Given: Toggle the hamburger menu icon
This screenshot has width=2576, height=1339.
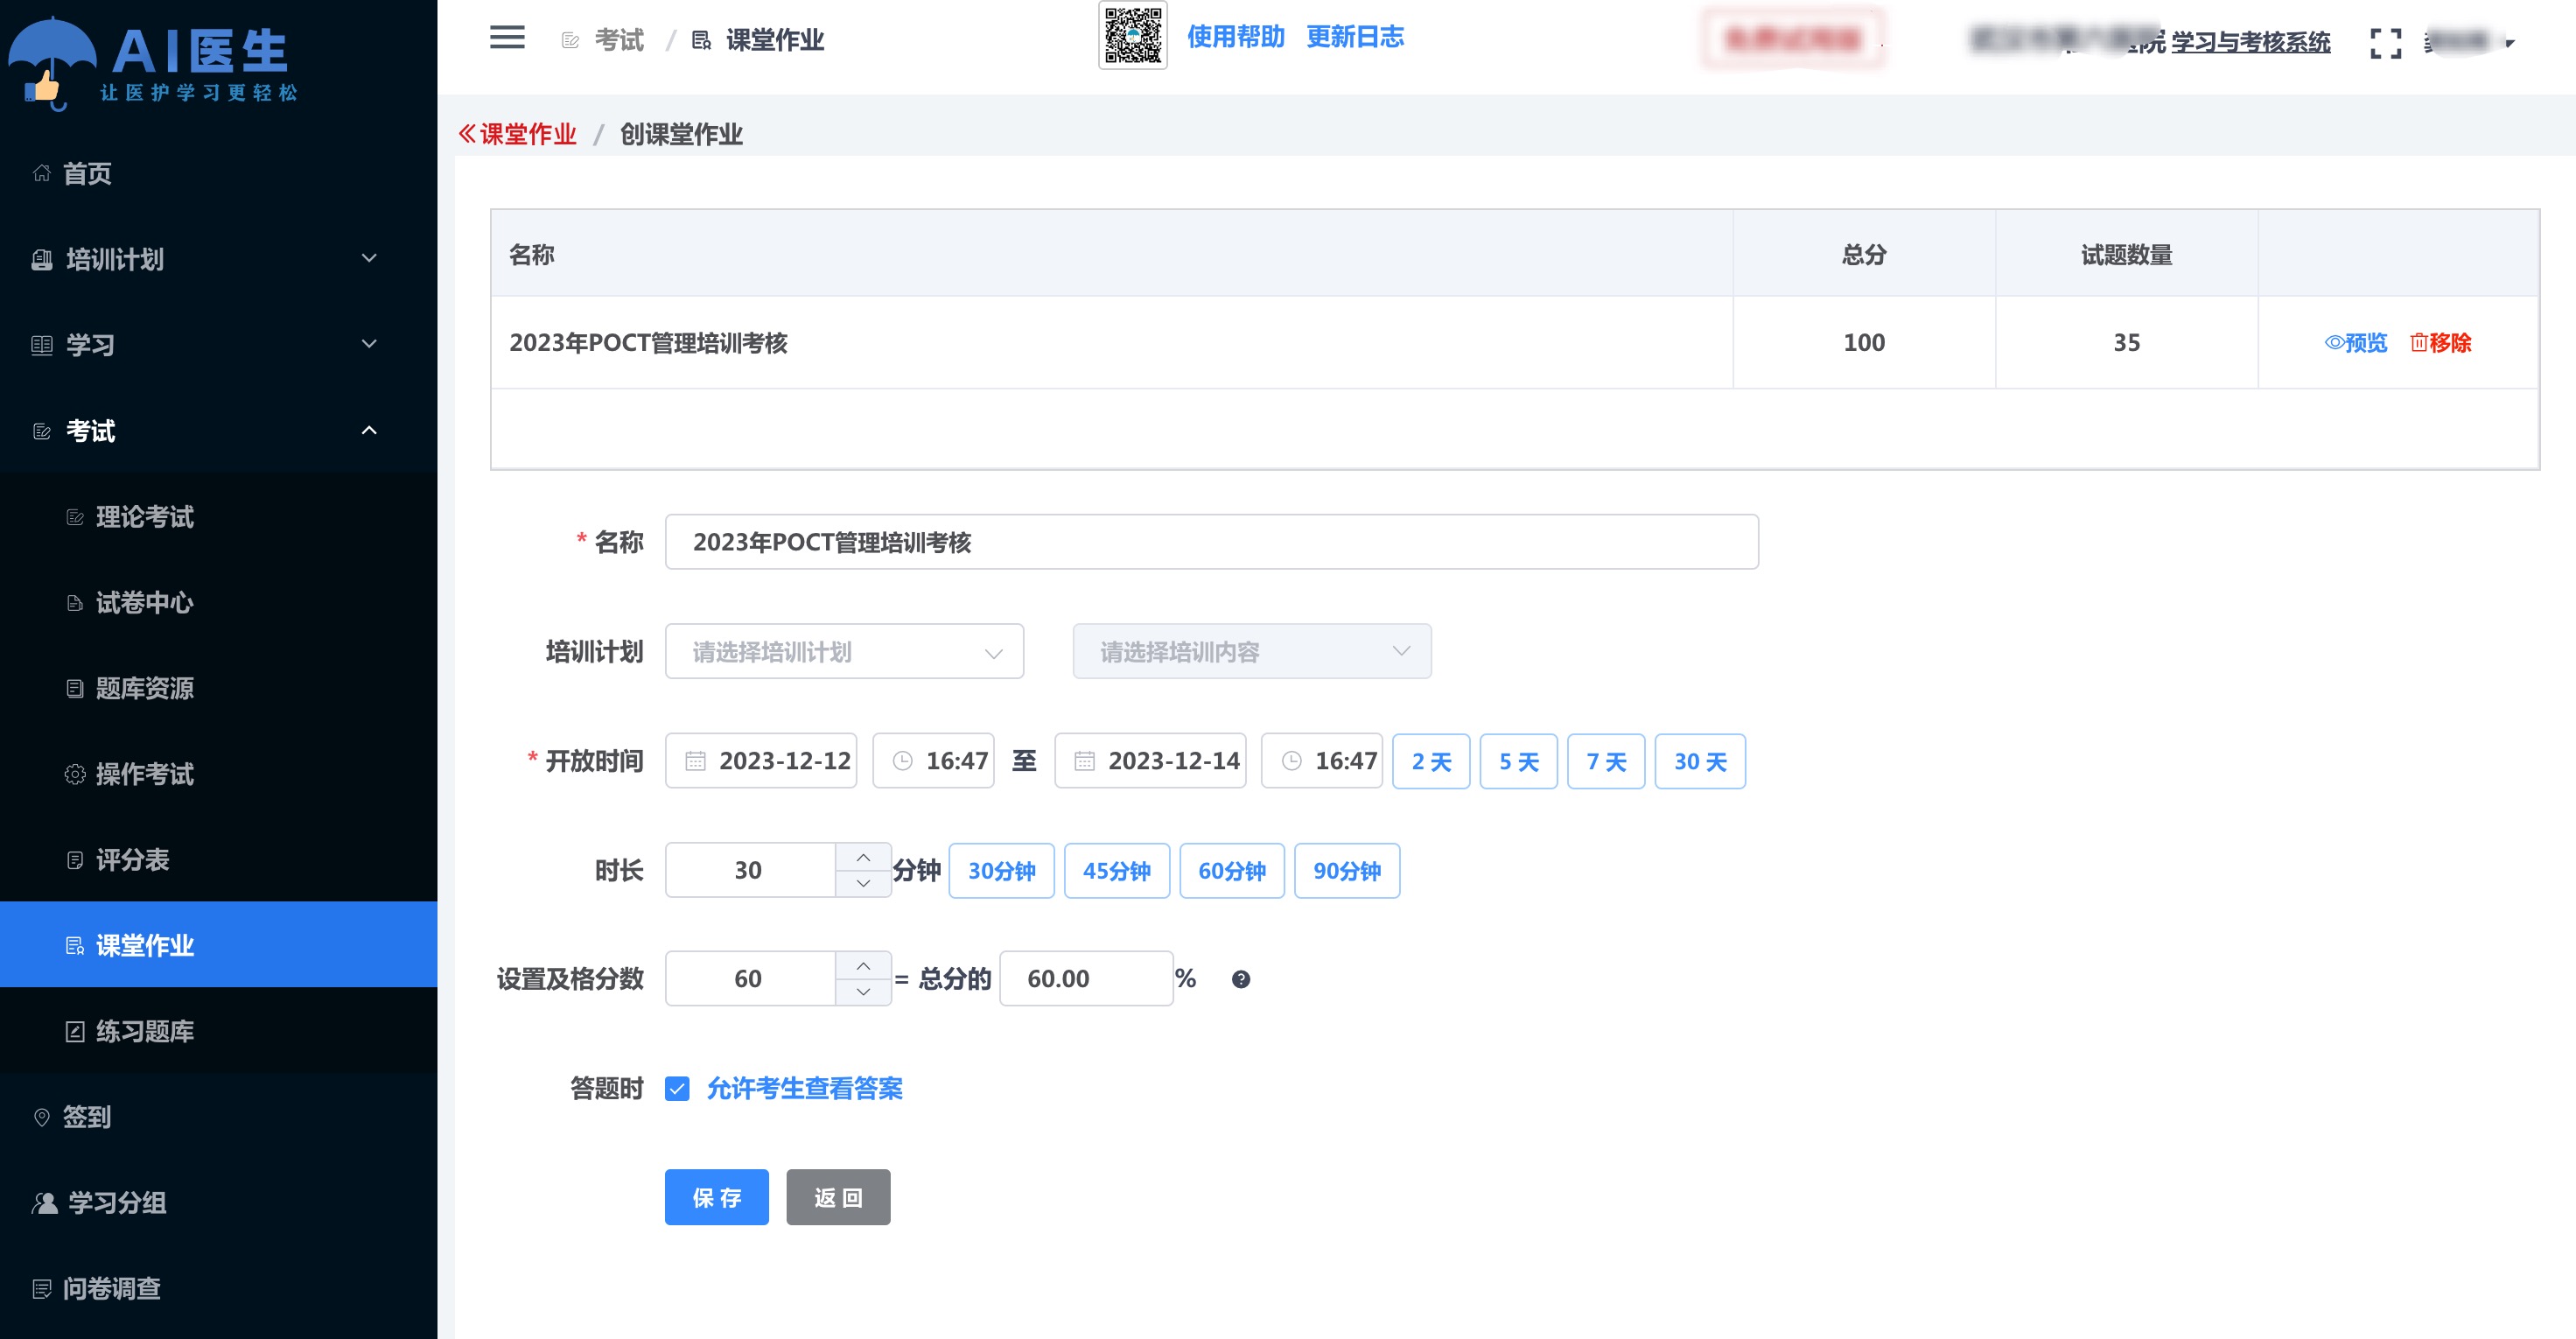Looking at the screenshot, I should click(507, 38).
